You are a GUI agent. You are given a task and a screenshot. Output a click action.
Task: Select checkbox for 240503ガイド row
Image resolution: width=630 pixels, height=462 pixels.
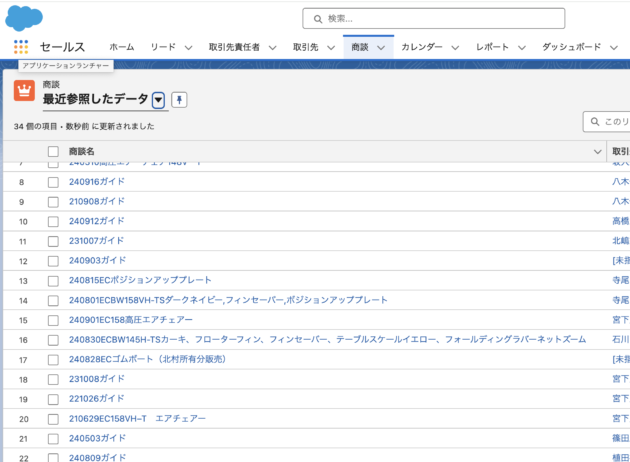[x=53, y=439]
